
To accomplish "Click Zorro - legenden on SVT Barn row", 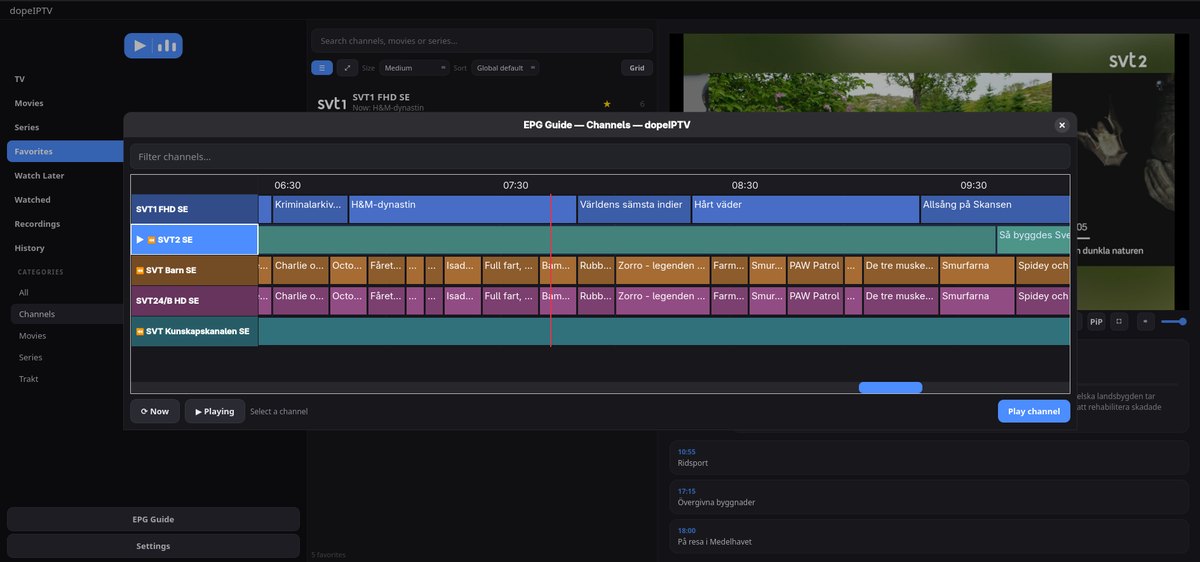I will pos(662,270).
